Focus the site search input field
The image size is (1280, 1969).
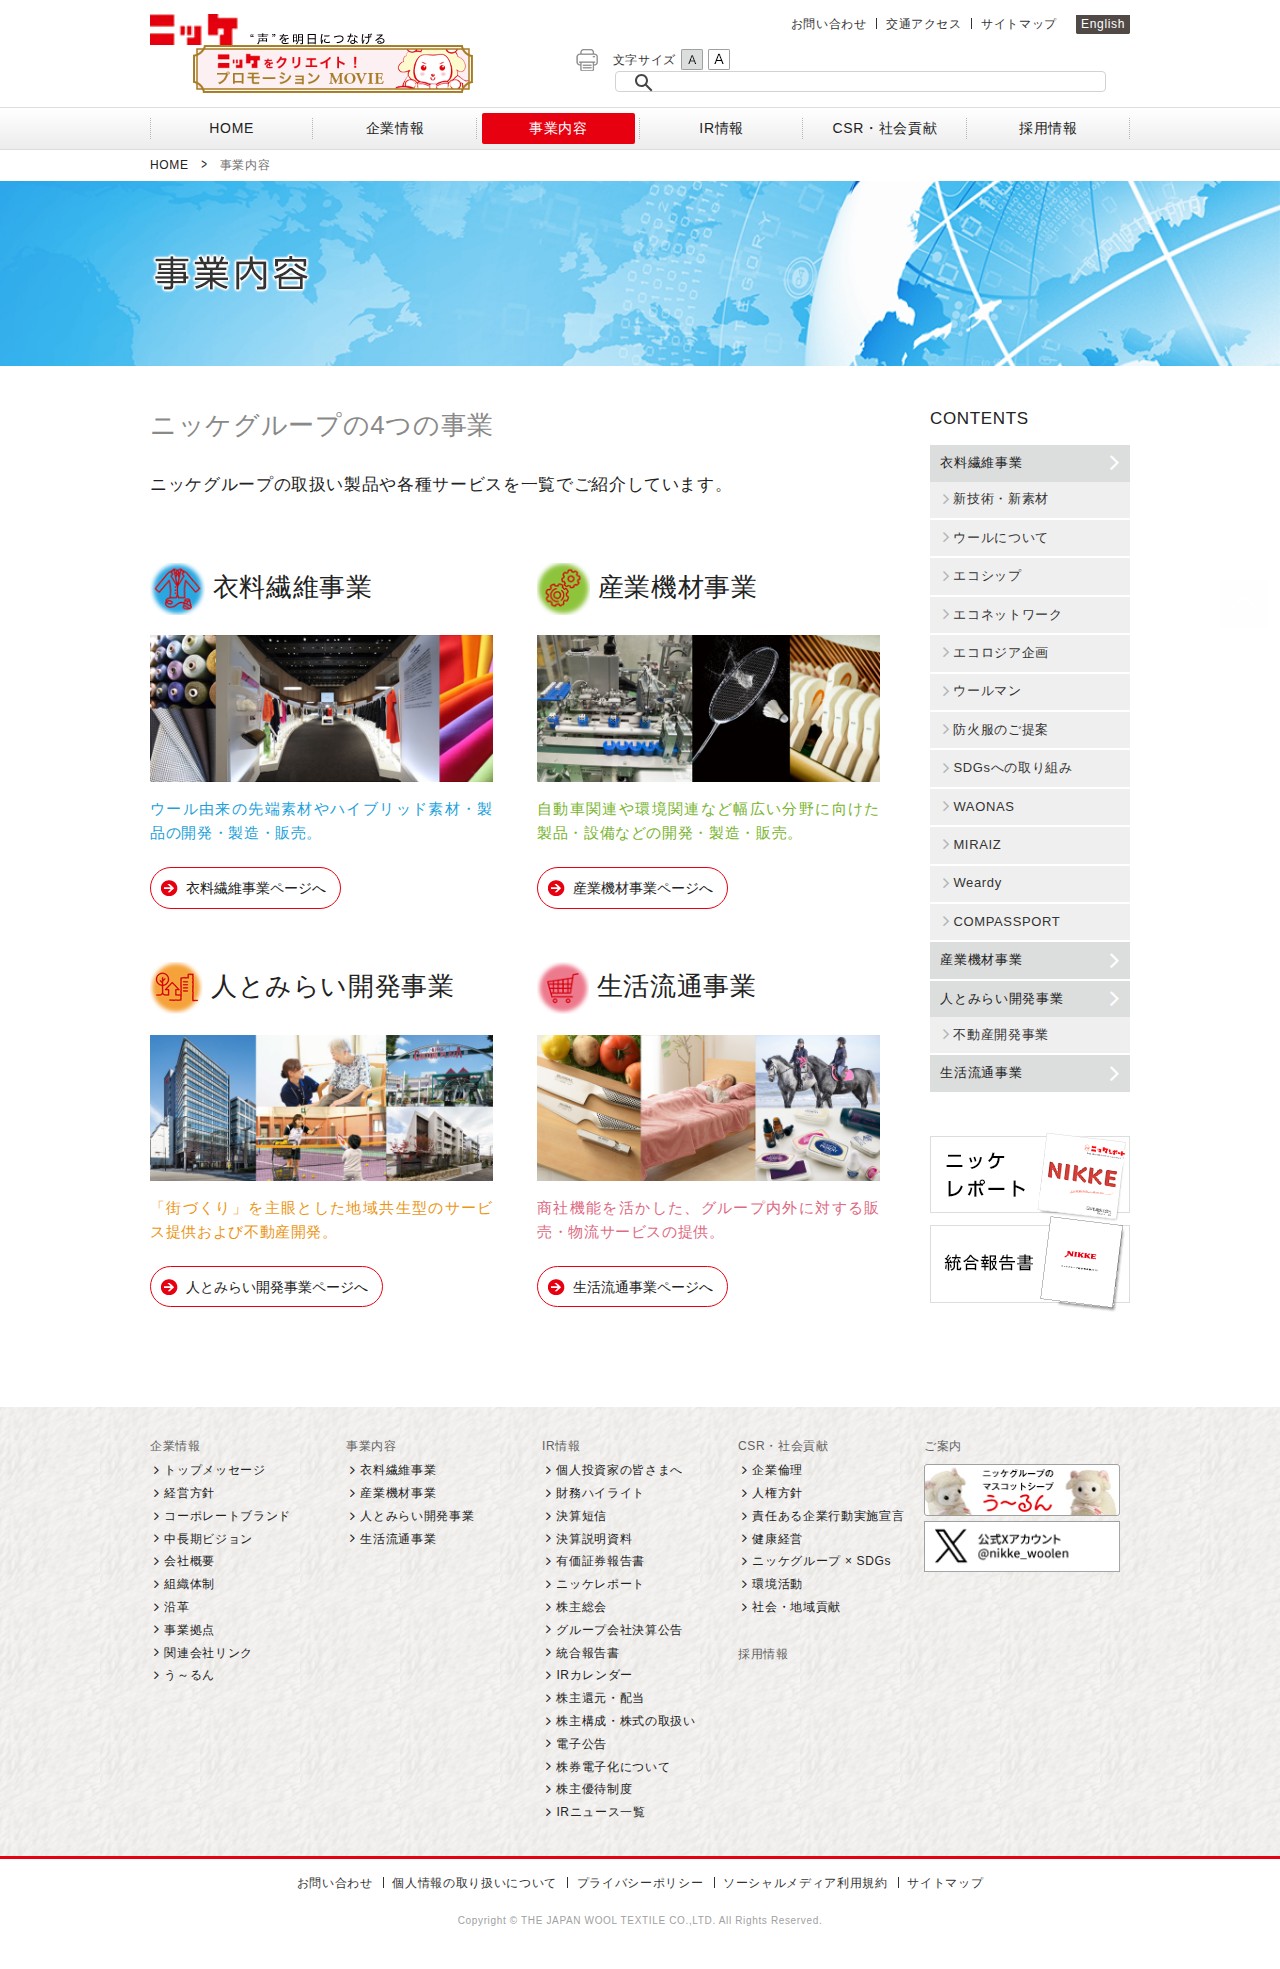click(x=860, y=82)
